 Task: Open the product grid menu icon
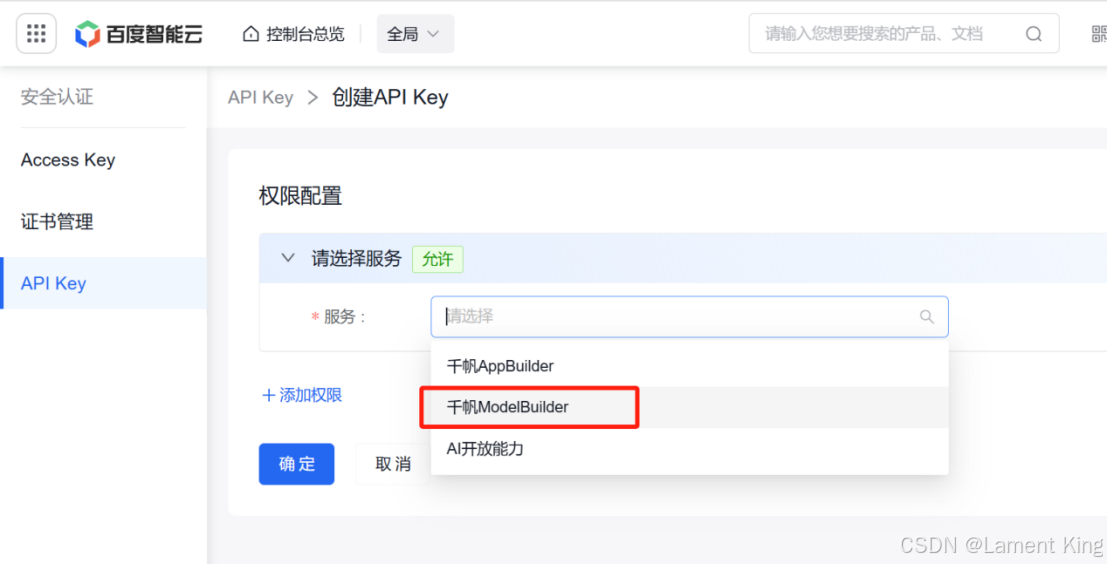tap(36, 33)
